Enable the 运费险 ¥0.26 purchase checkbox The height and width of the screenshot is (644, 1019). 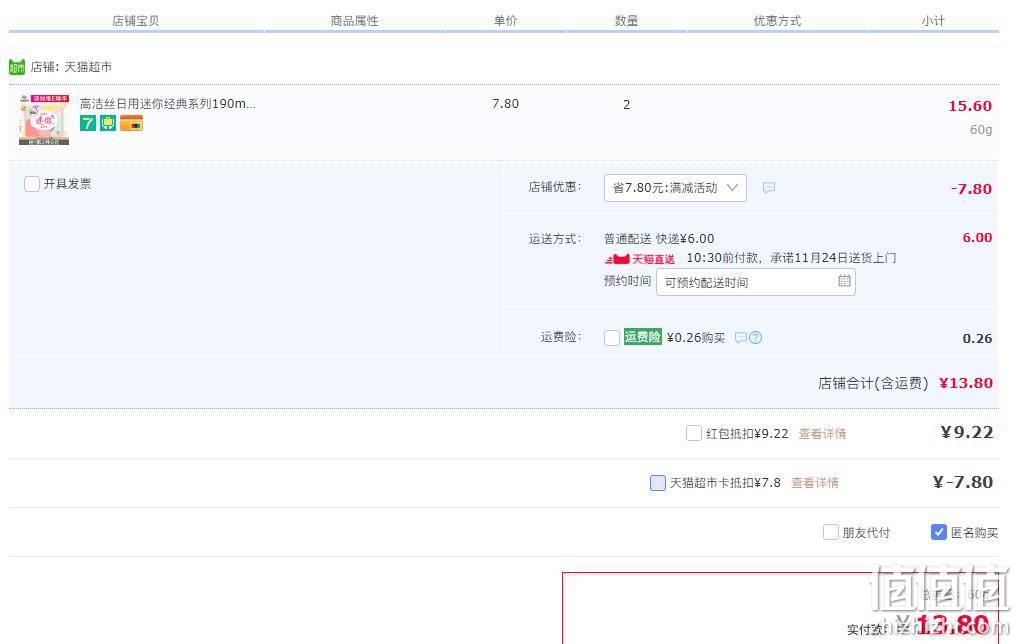coord(612,338)
